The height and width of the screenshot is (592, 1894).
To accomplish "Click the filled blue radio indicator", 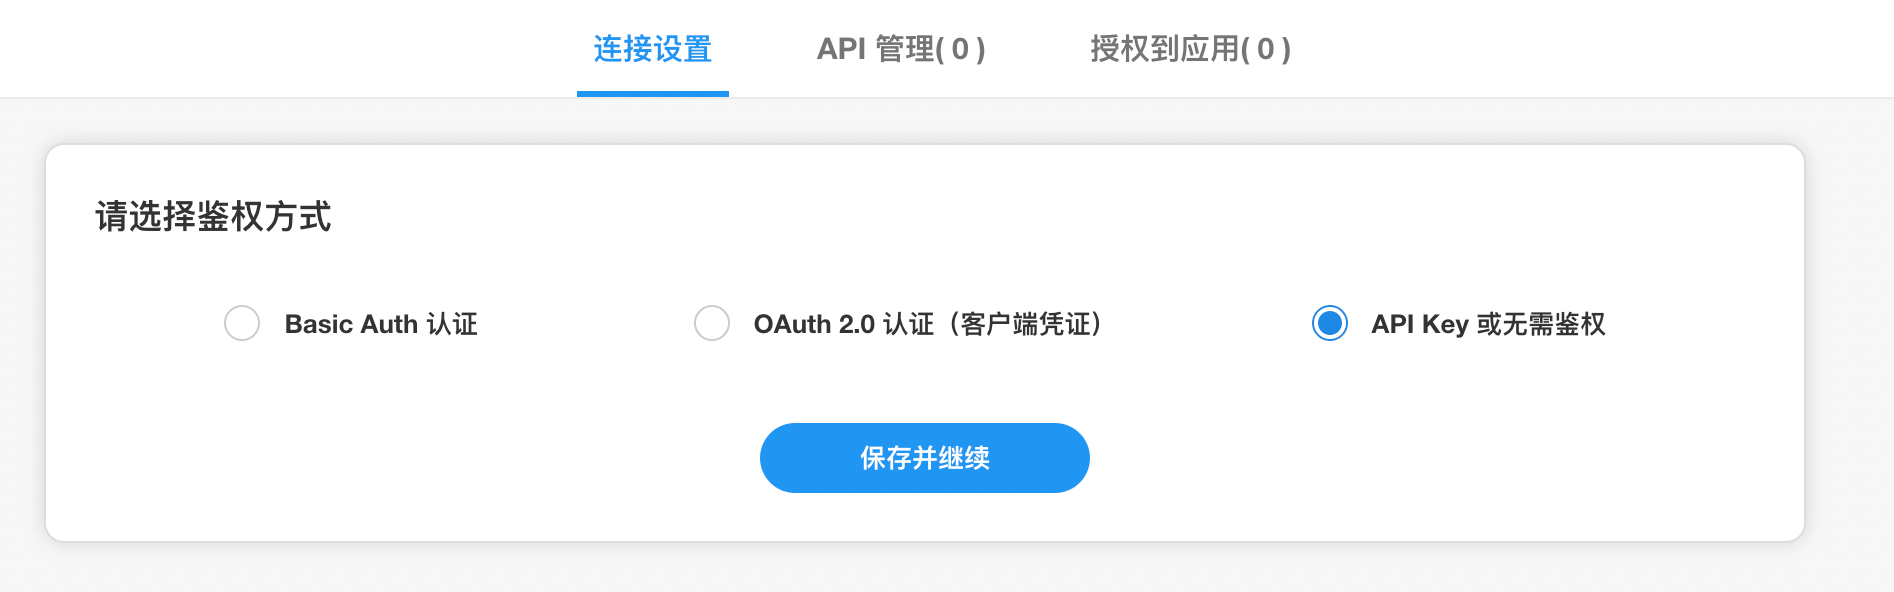I will pos(1330,324).
